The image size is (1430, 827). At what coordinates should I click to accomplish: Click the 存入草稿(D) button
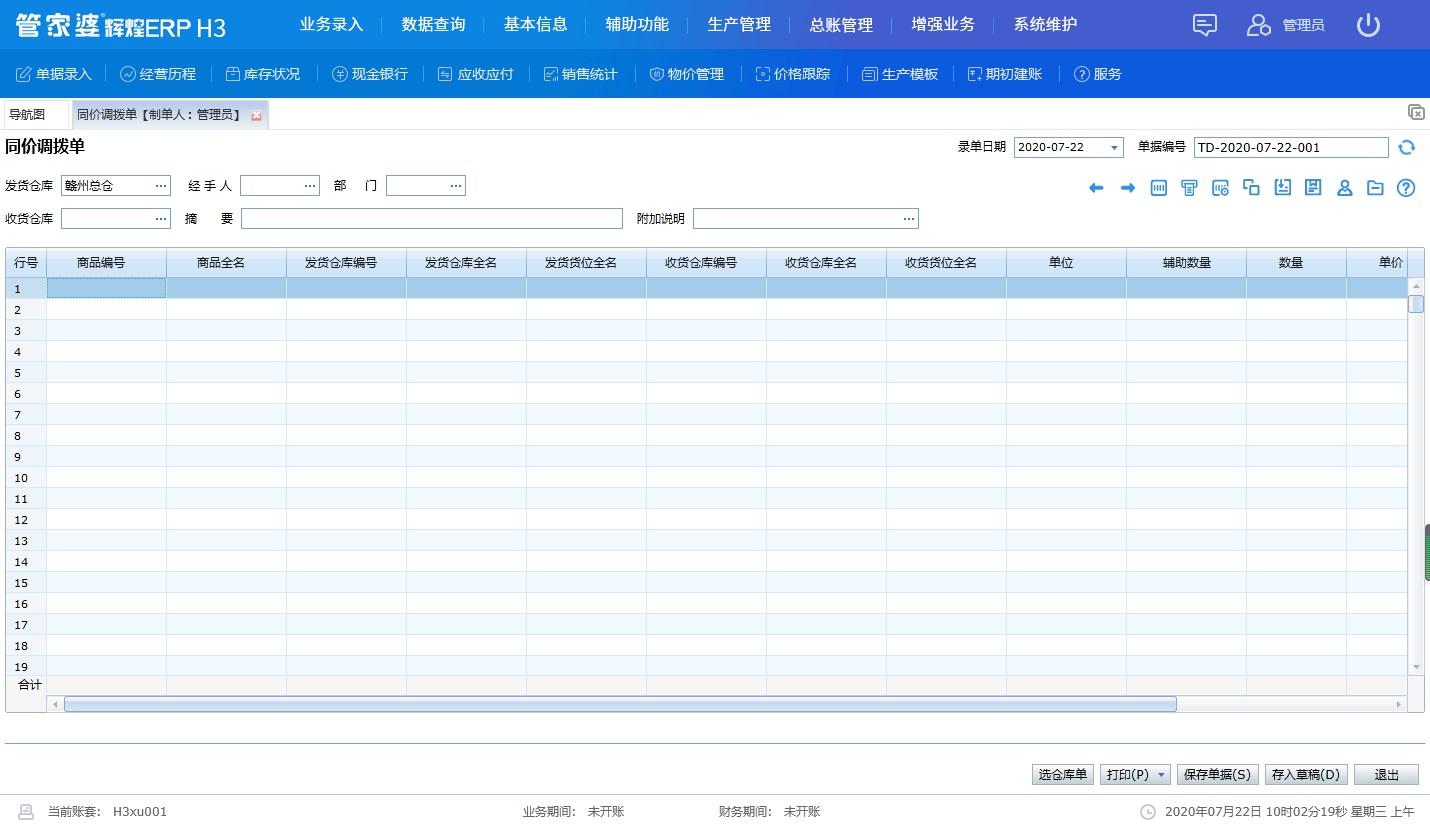pyautogui.click(x=1306, y=775)
